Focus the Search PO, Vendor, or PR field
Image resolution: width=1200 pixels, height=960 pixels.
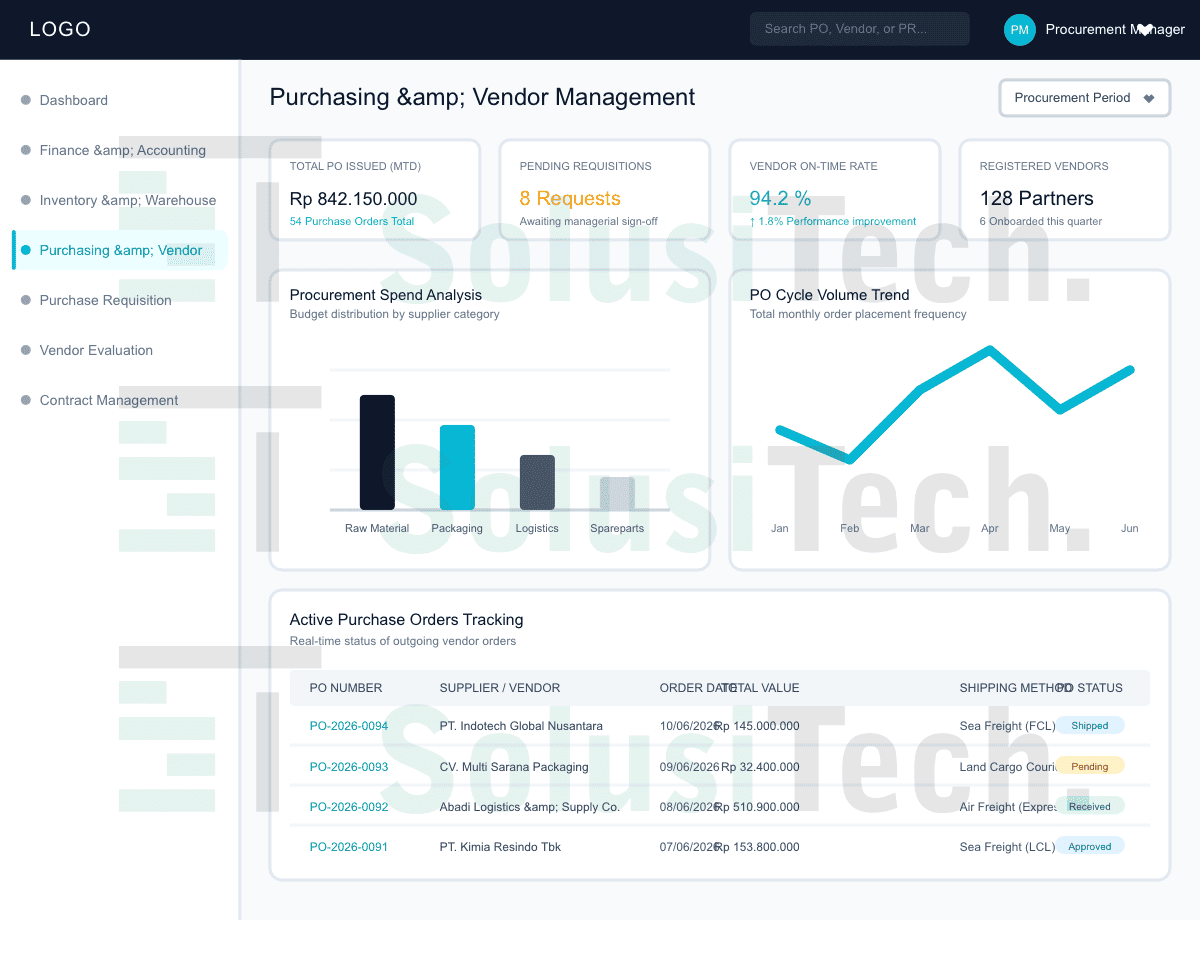pyautogui.click(x=860, y=29)
